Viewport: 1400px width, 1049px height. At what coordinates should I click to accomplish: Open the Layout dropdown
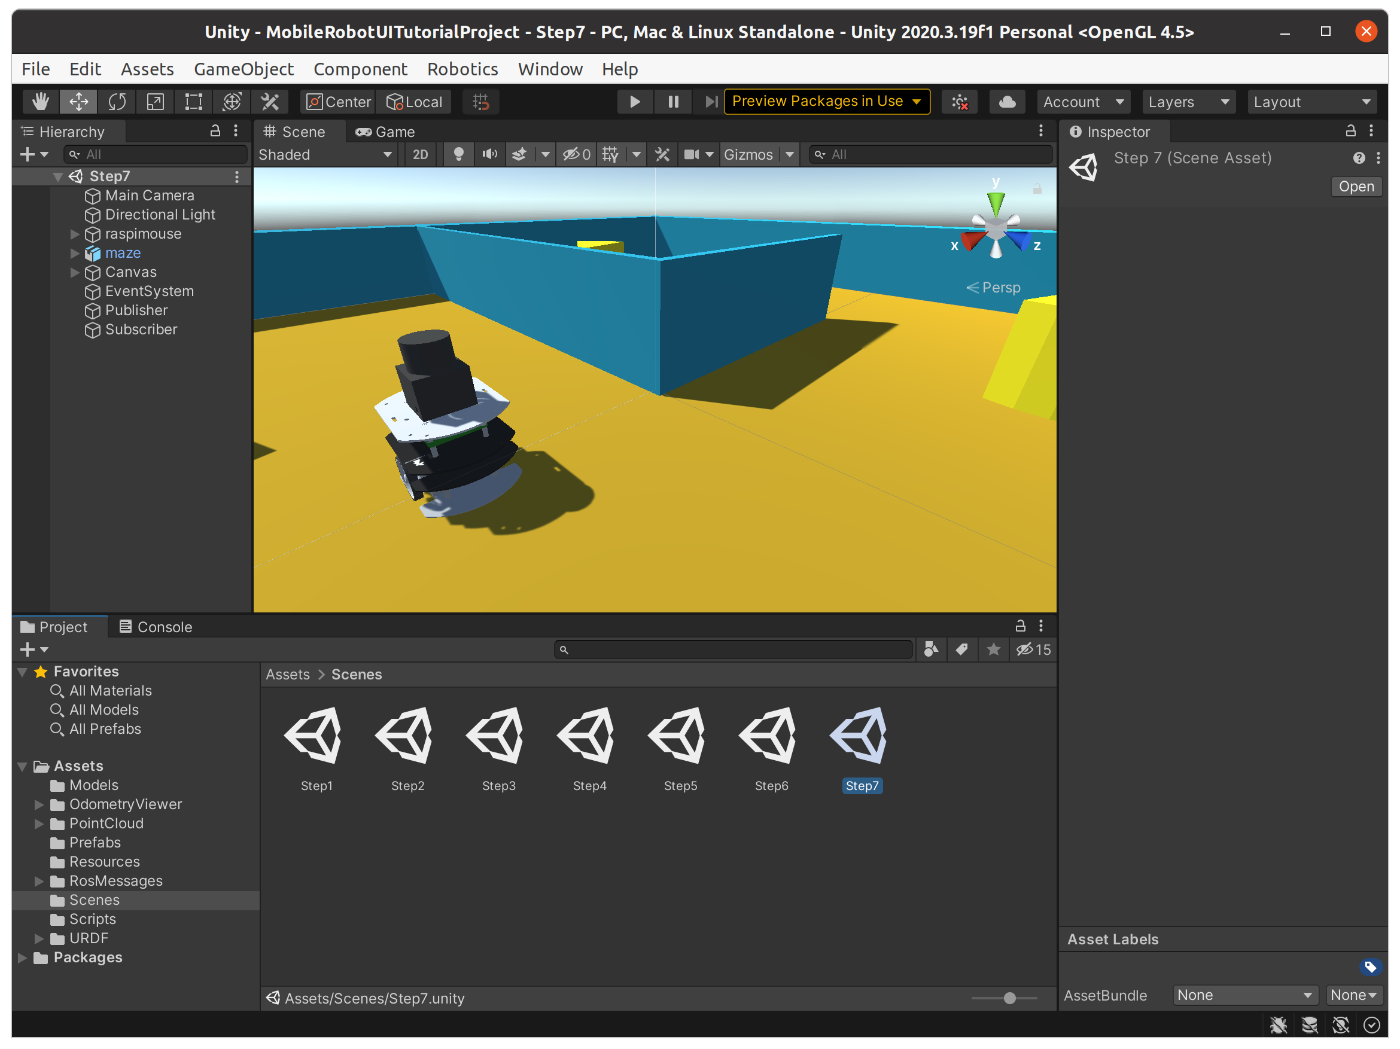coord(1313,102)
